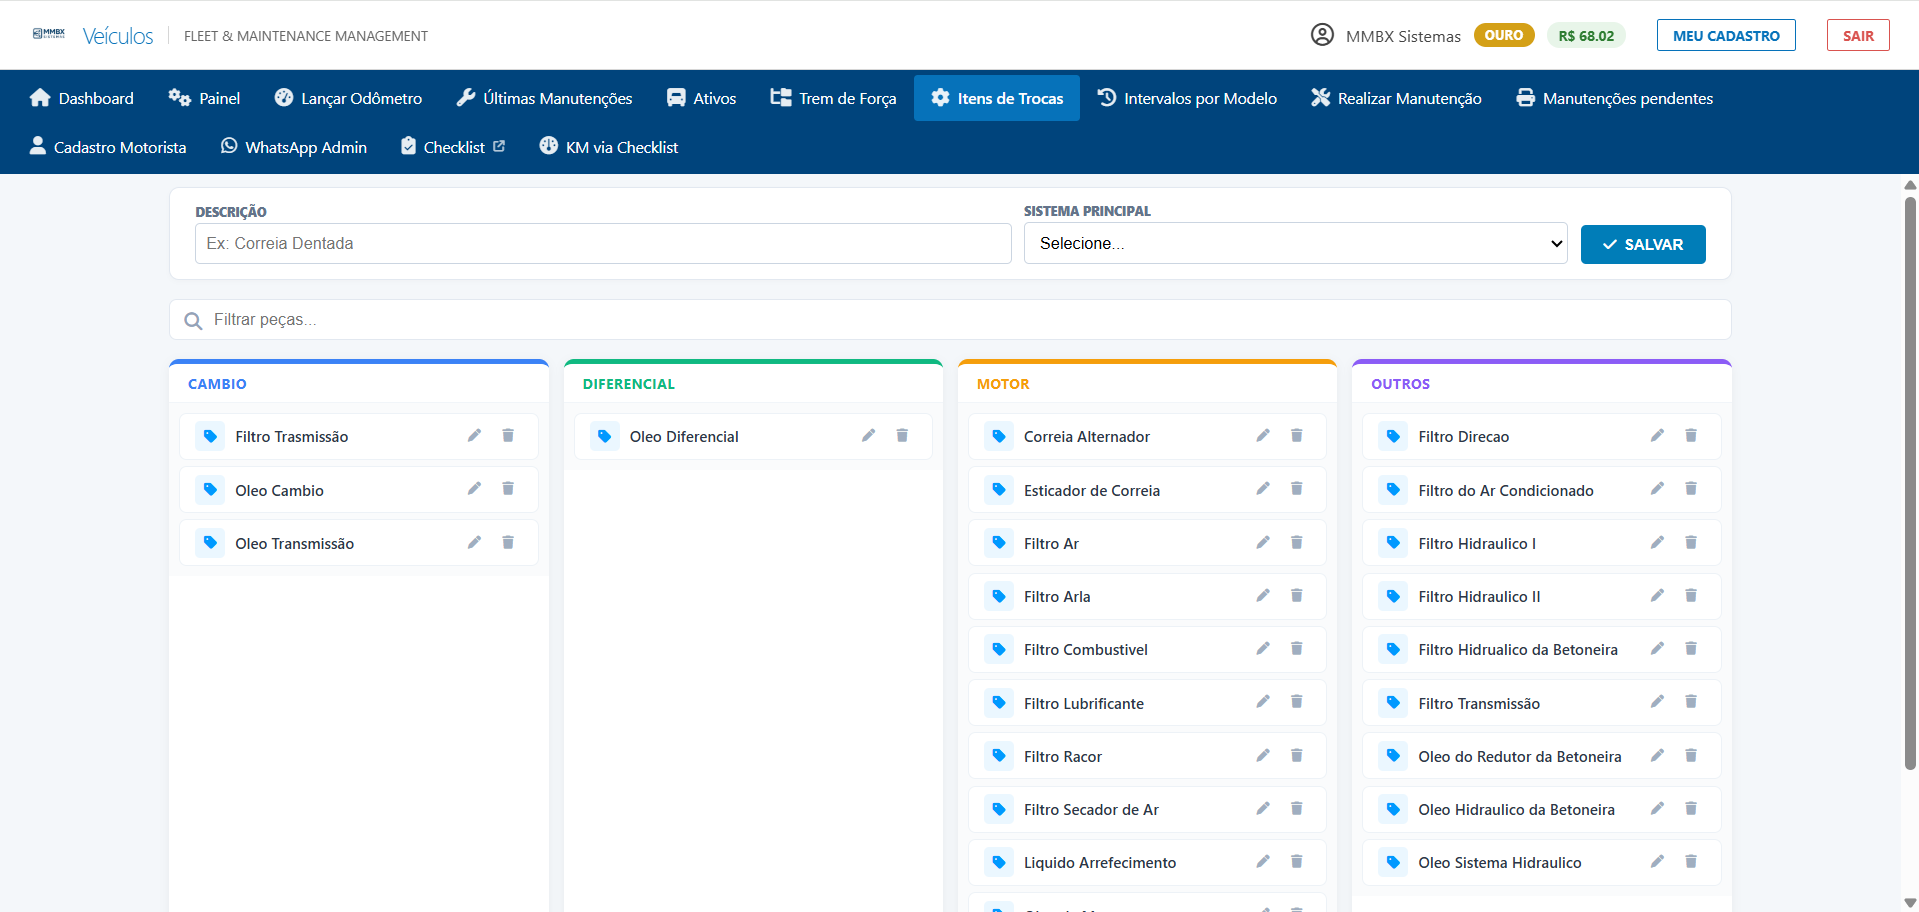Select the Filtro Ar item text
Image resolution: width=1919 pixels, height=912 pixels.
pos(1051,543)
